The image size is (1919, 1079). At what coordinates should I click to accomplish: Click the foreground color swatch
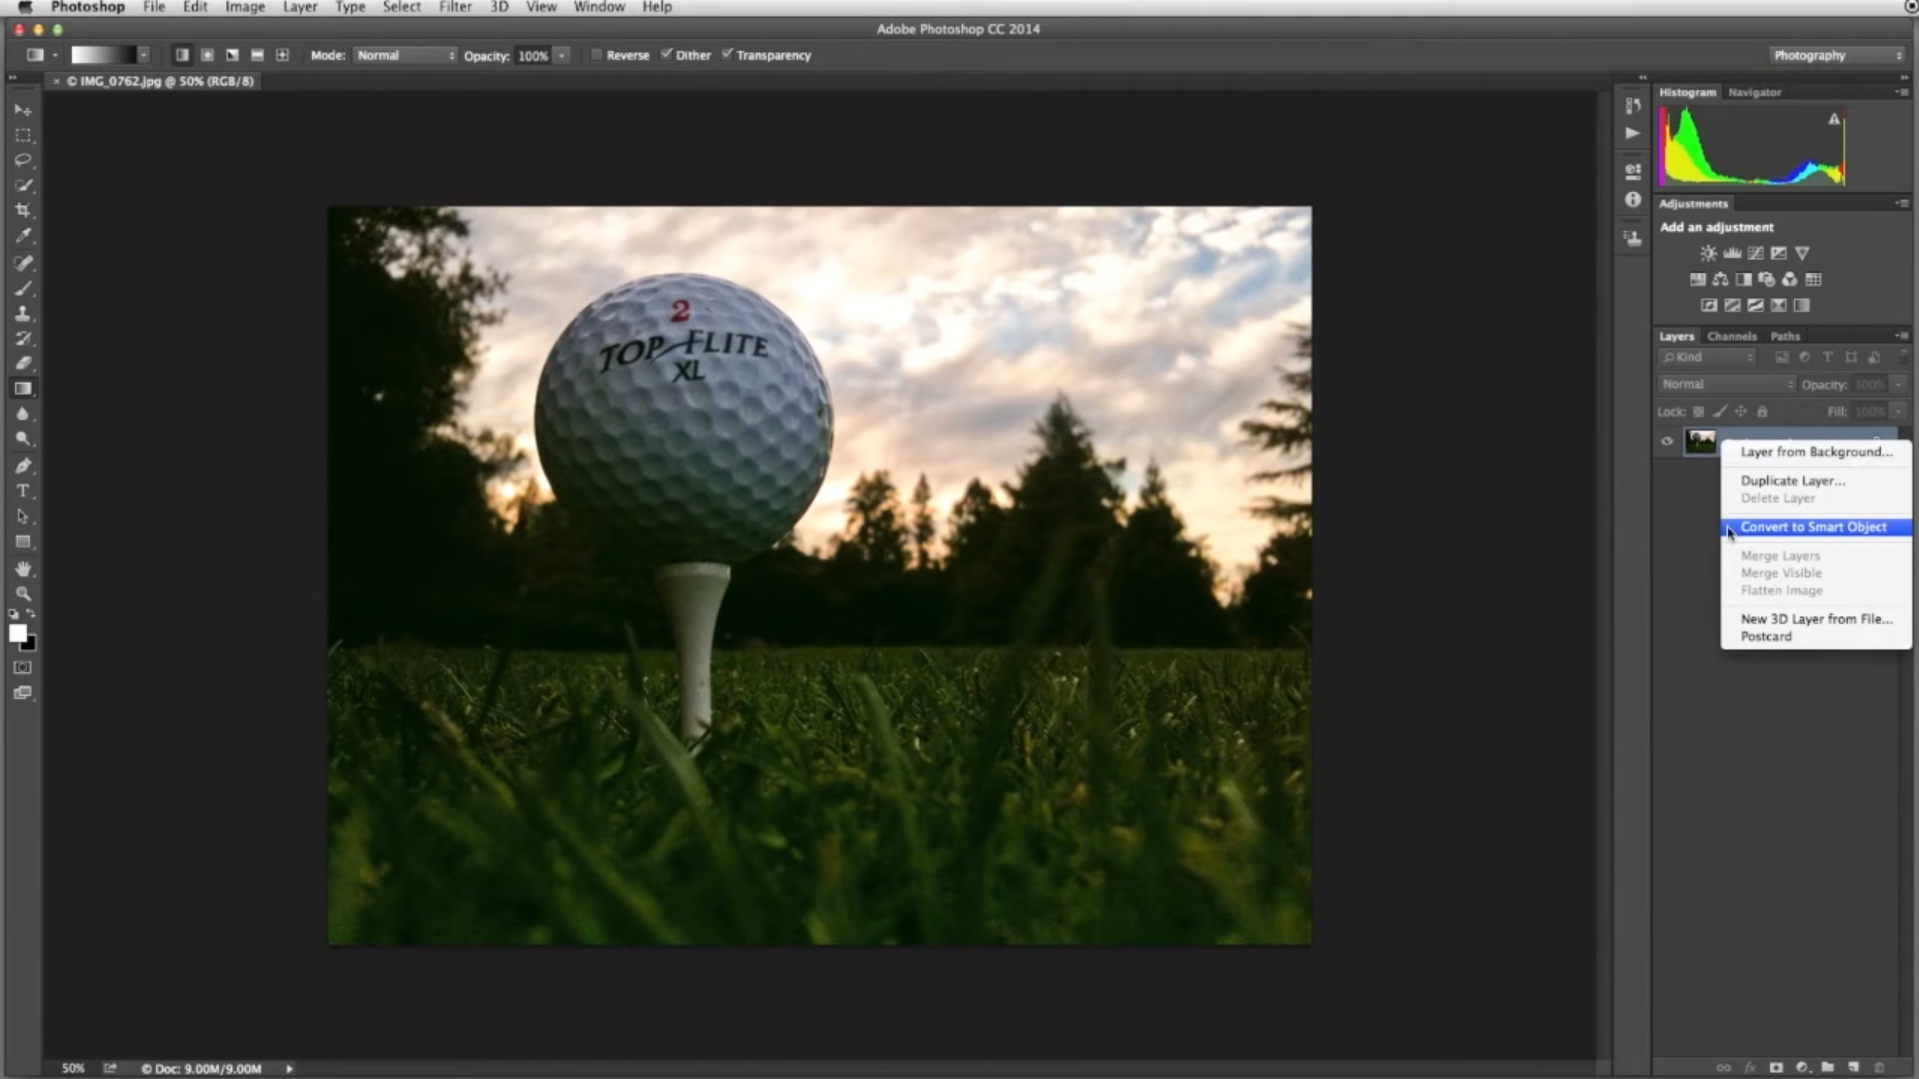[17, 633]
